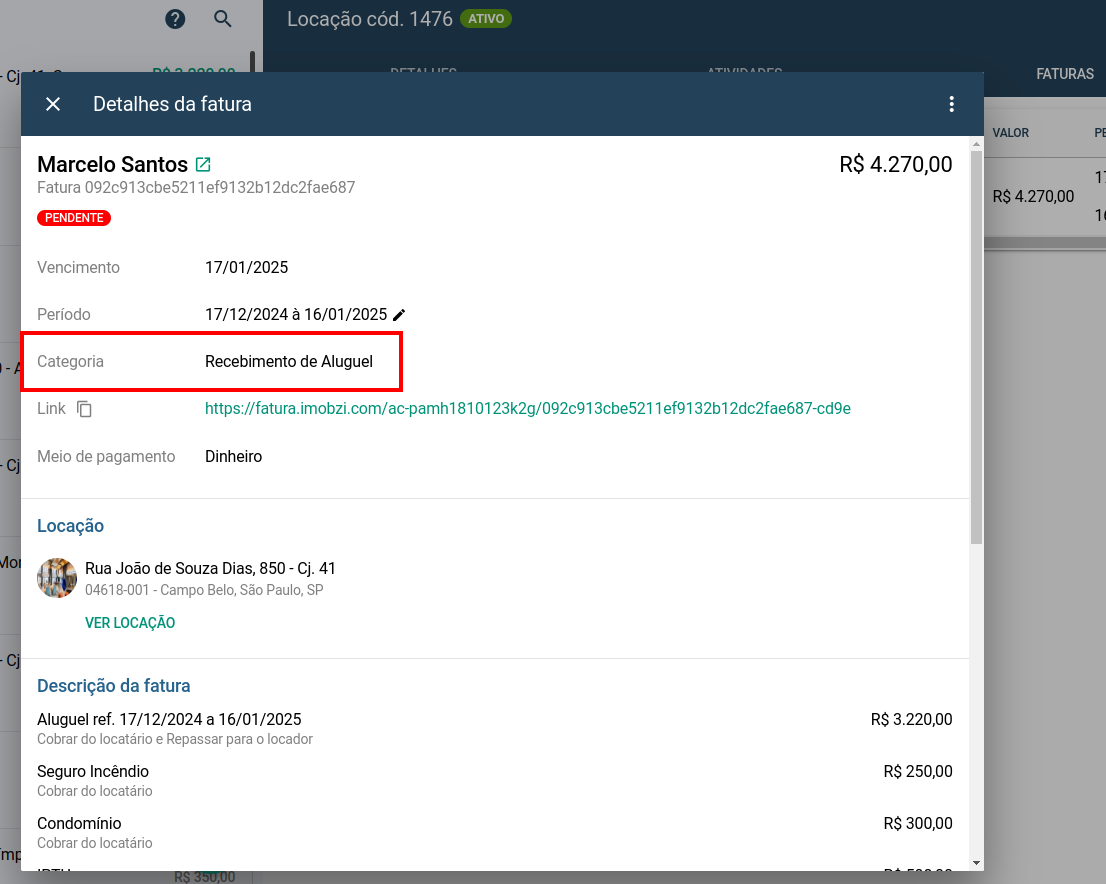Open the property thumbnail for Rua João de Souza Dias
The height and width of the screenshot is (884, 1106).
tap(56, 578)
